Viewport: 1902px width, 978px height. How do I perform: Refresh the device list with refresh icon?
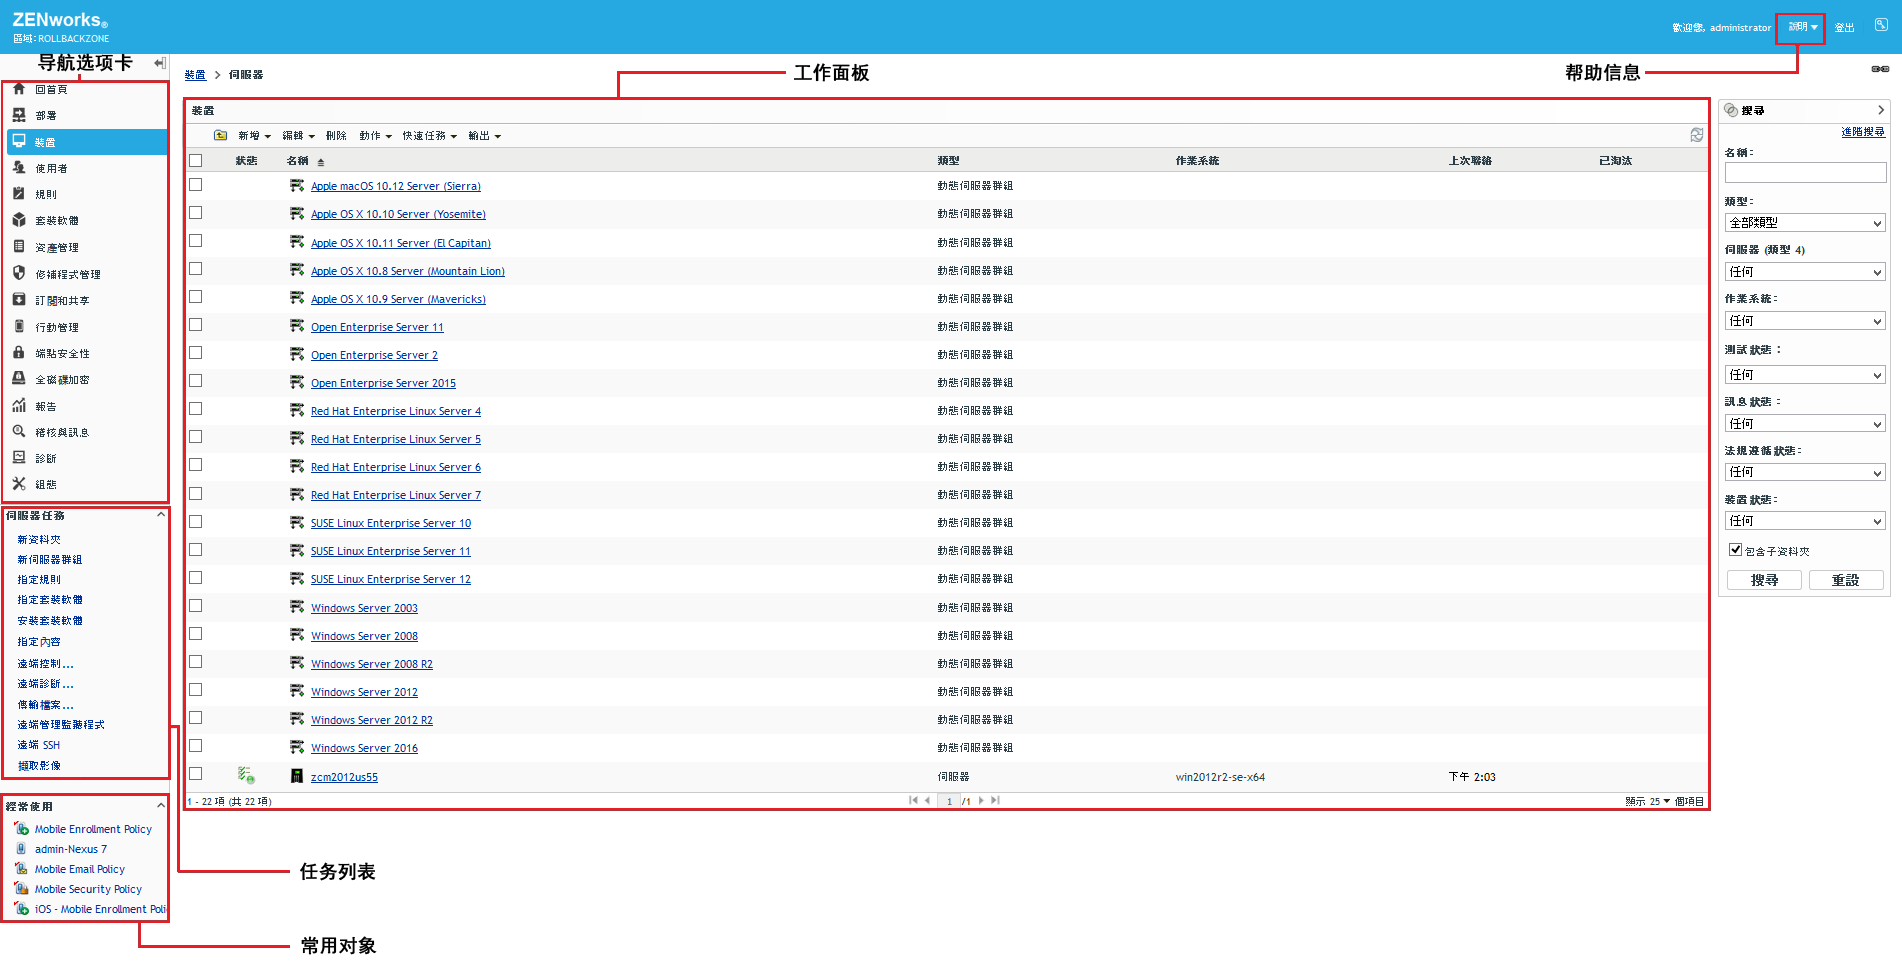[x=1696, y=135]
